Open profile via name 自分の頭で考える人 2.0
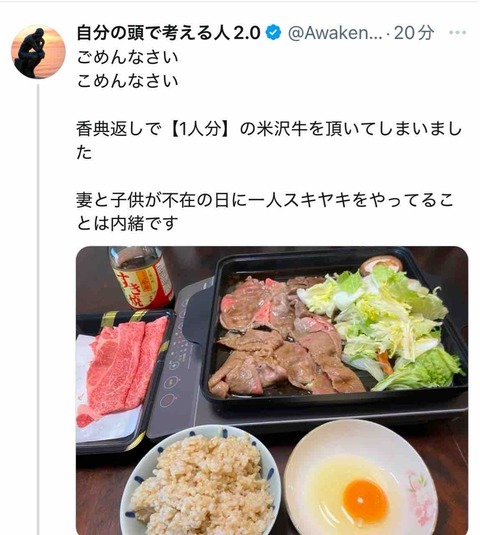 (x=168, y=33)
